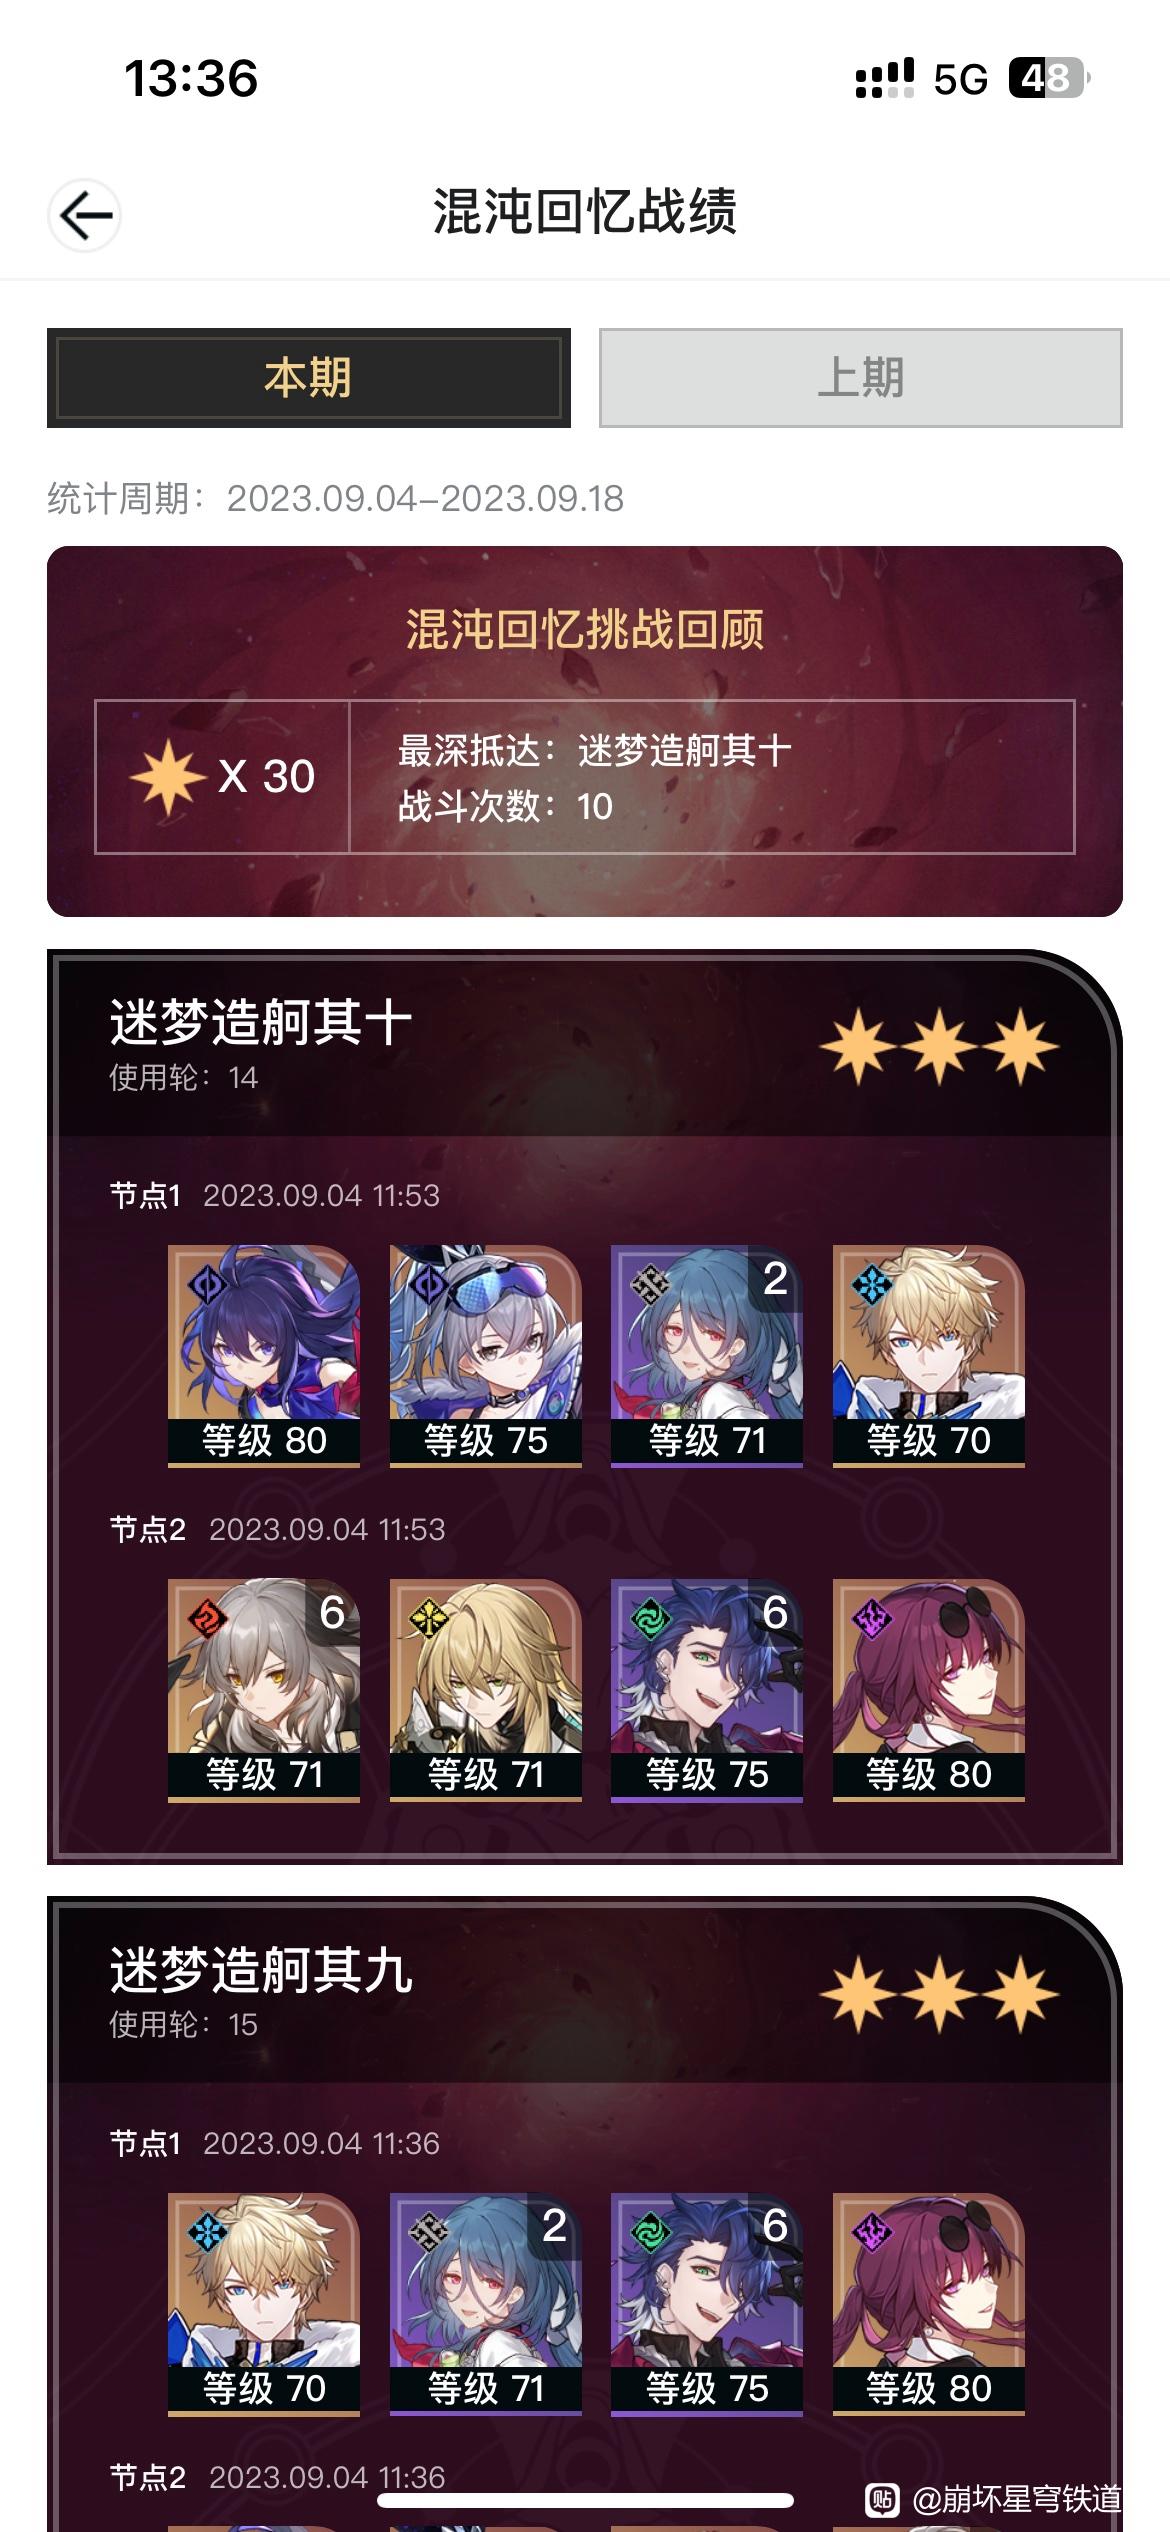Tap level 71 blue-haired character in 其十 节点1
Image resolution: width=1170 pixels, height=2532 pixels.
[x=707, y=1355]
